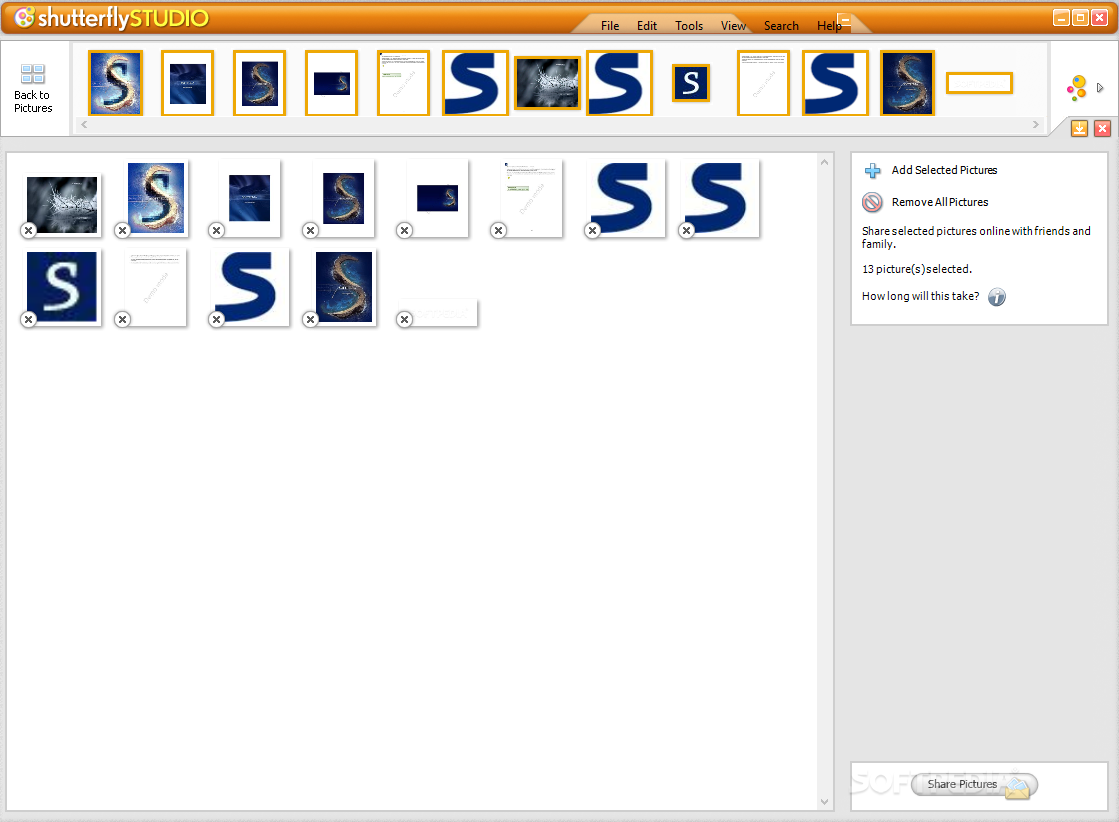Image resolution: width=1119 pixels, height=822 pixels.
Task: Click Remove All Pictures
Action: [x=926, y=203]
